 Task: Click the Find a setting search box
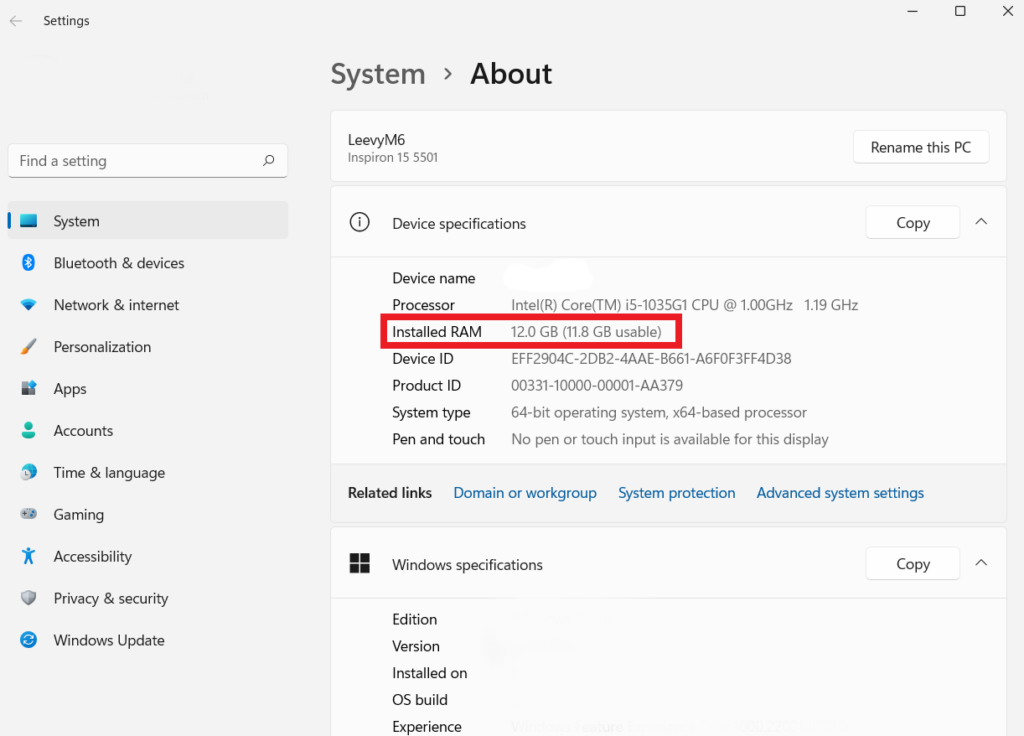[148, 160]
